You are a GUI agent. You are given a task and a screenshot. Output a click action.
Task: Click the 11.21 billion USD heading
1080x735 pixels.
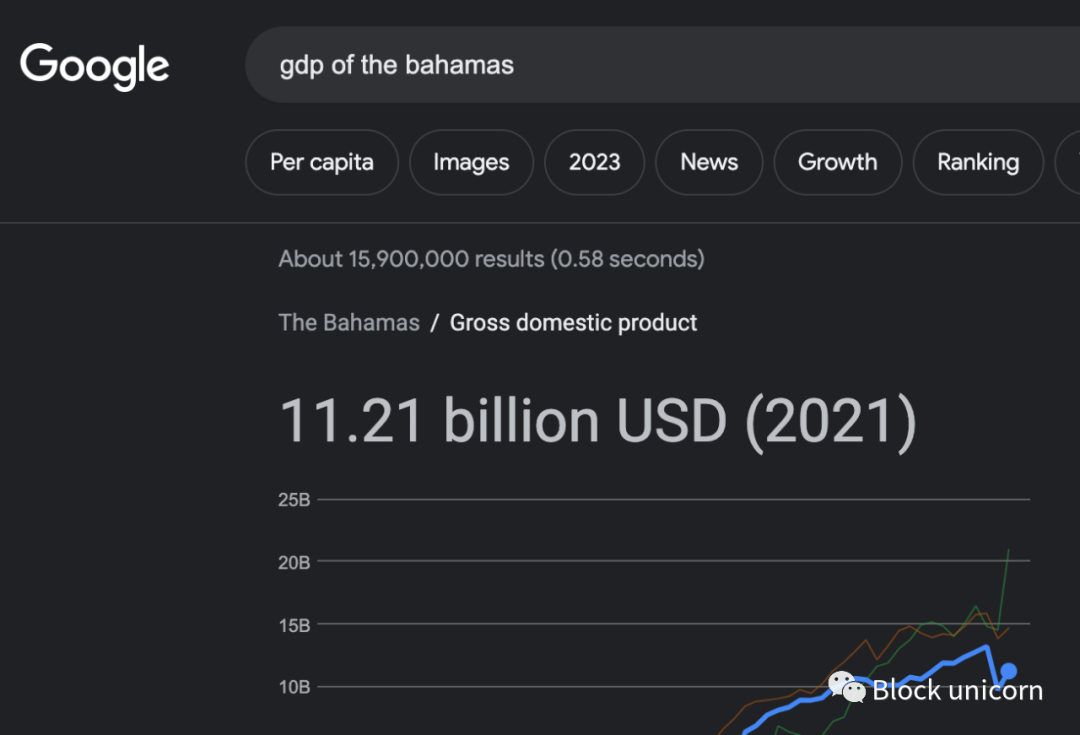pyautogui.click(x=597, y=420)
